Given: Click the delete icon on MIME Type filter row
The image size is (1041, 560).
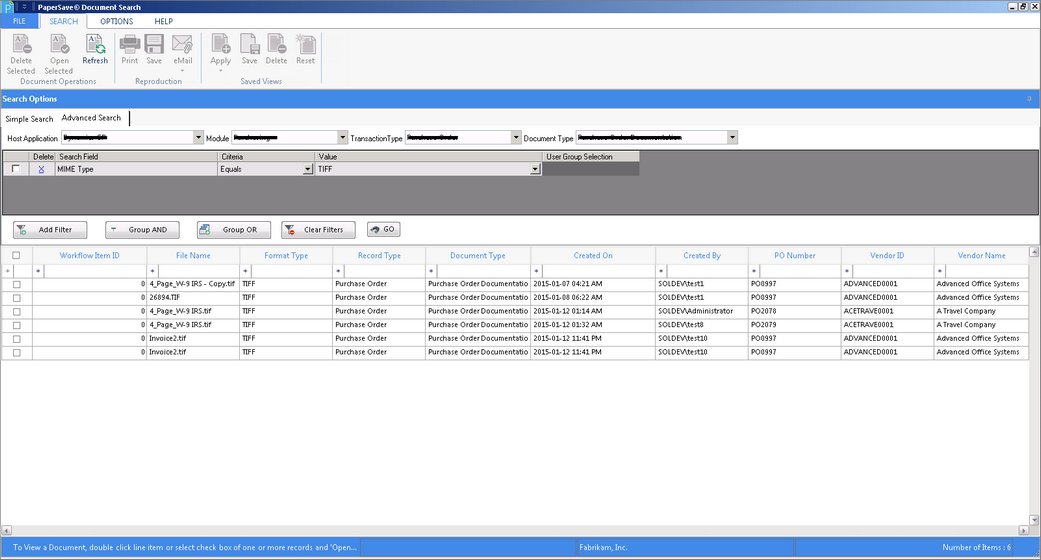Looking at the screenshot, I should [x=42, y=170].
